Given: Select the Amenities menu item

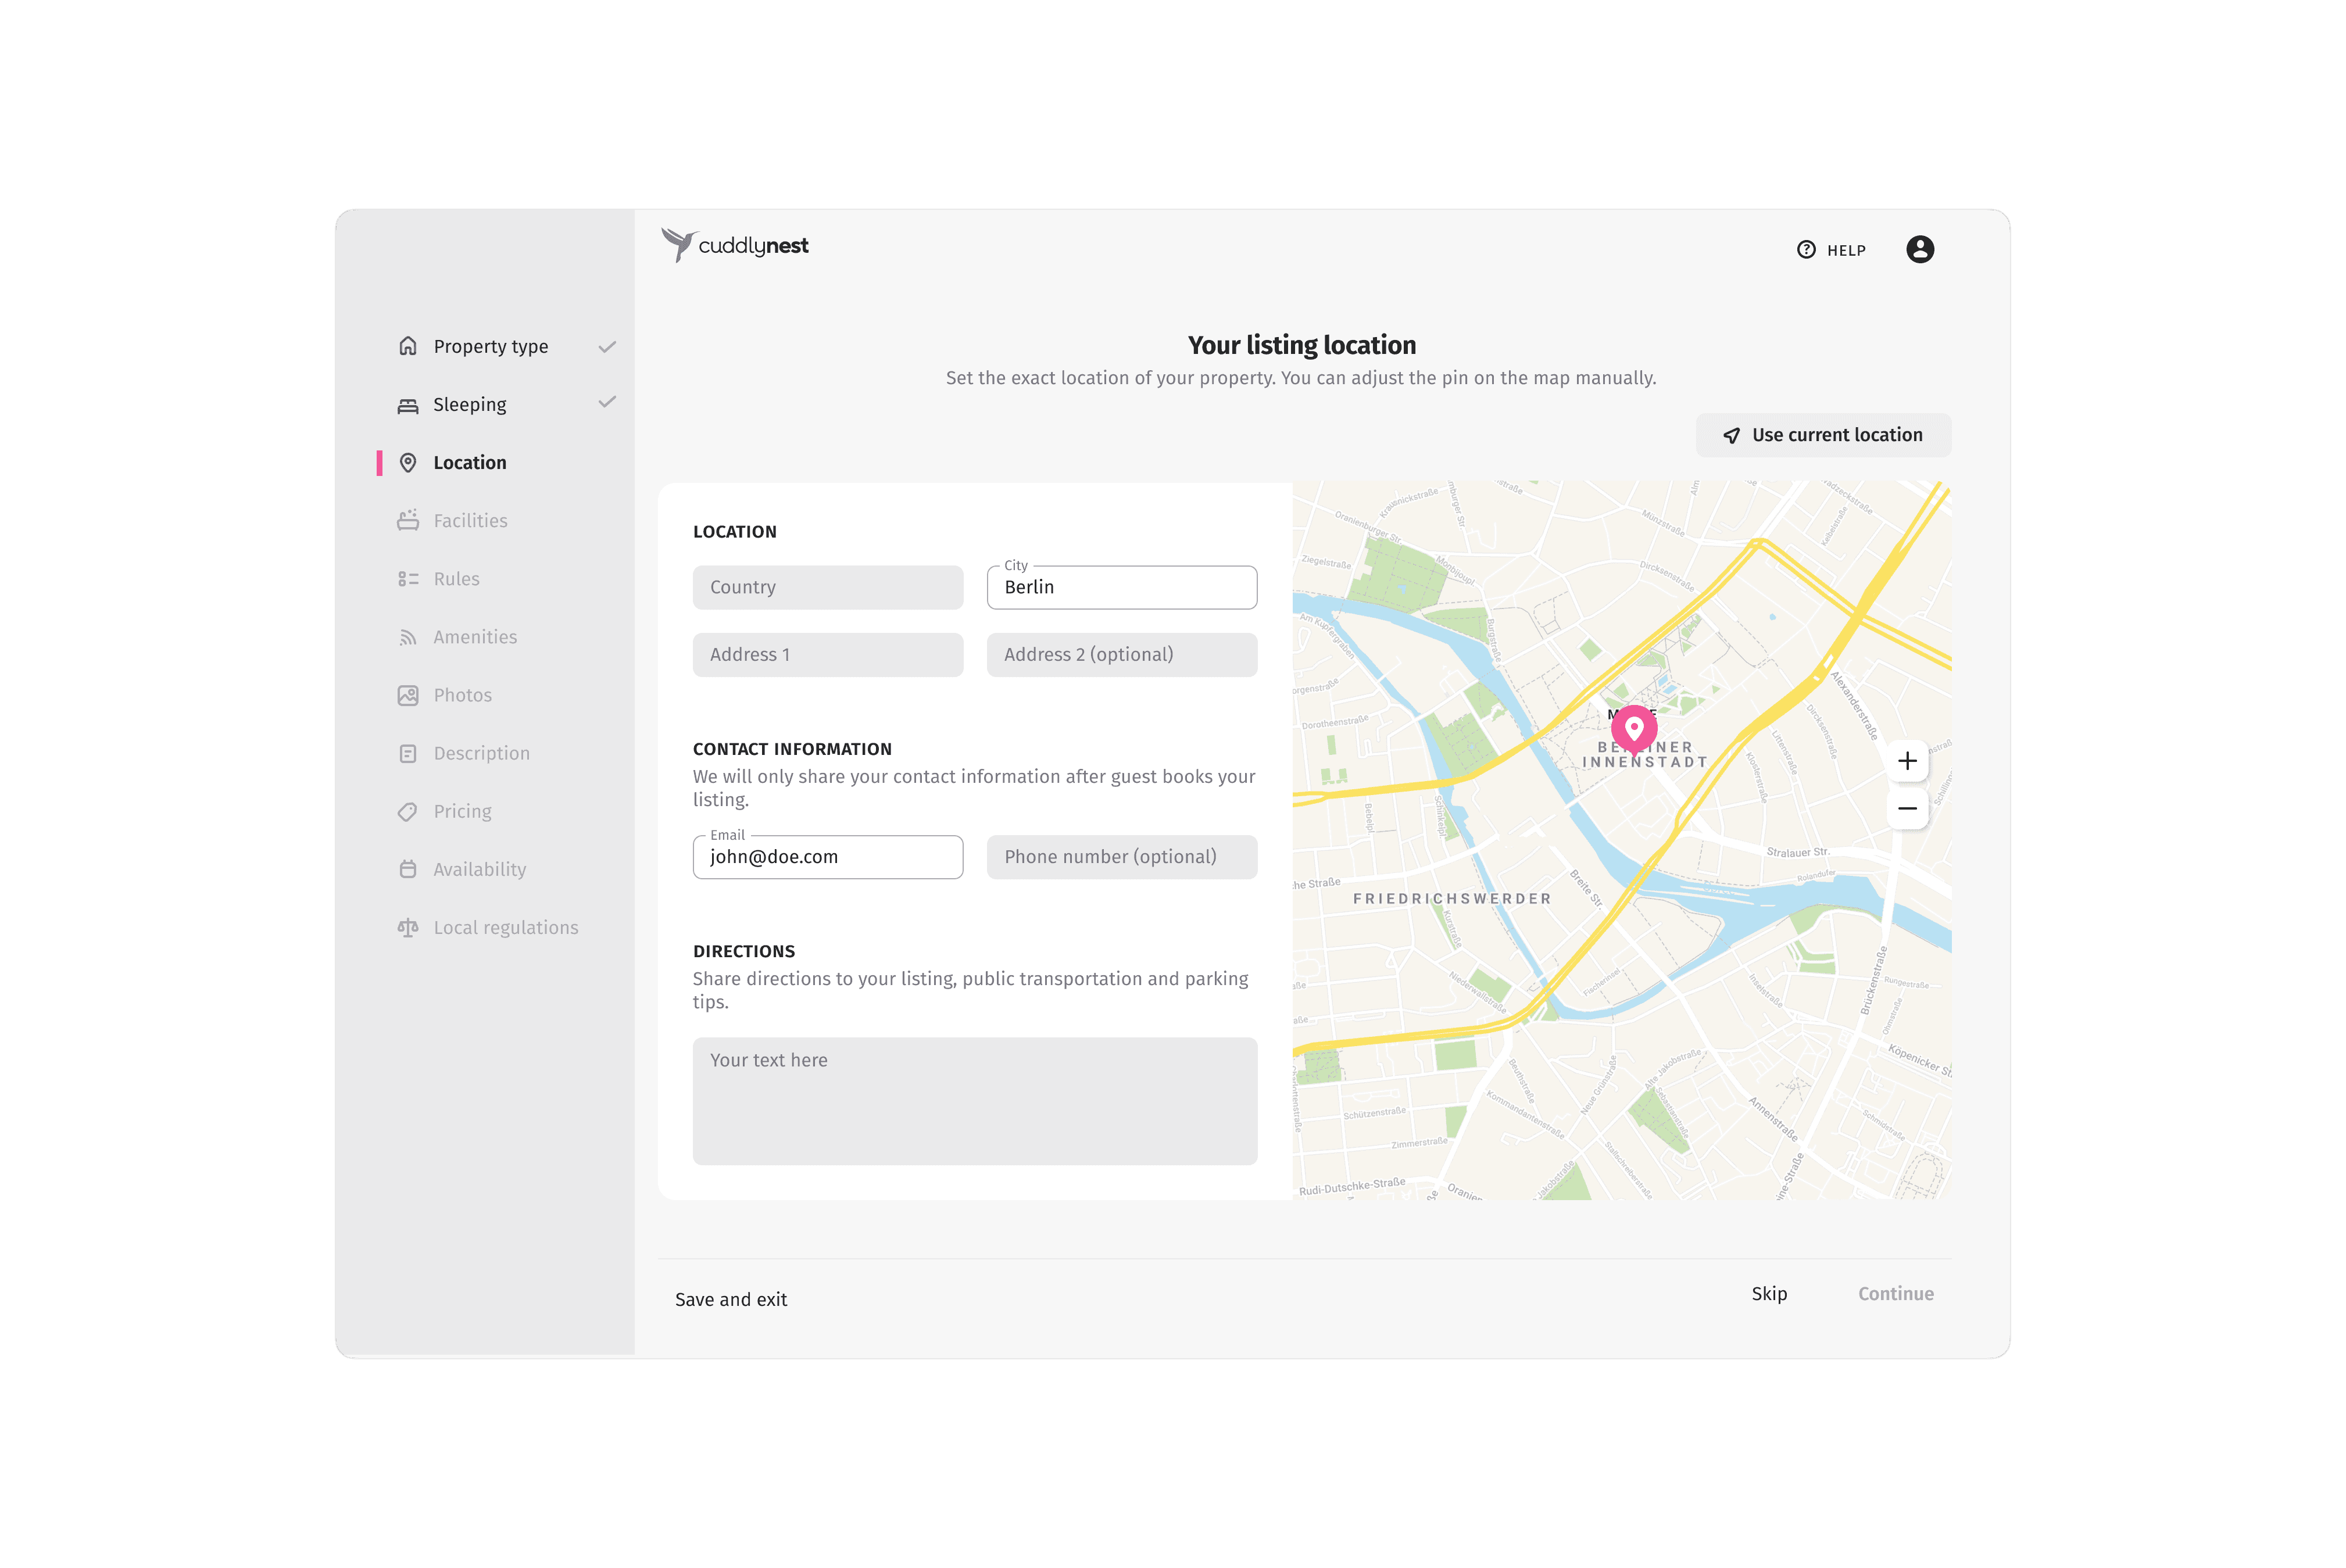Looking at the screenshot, I should pyautogui.click(x=474, y=635).
